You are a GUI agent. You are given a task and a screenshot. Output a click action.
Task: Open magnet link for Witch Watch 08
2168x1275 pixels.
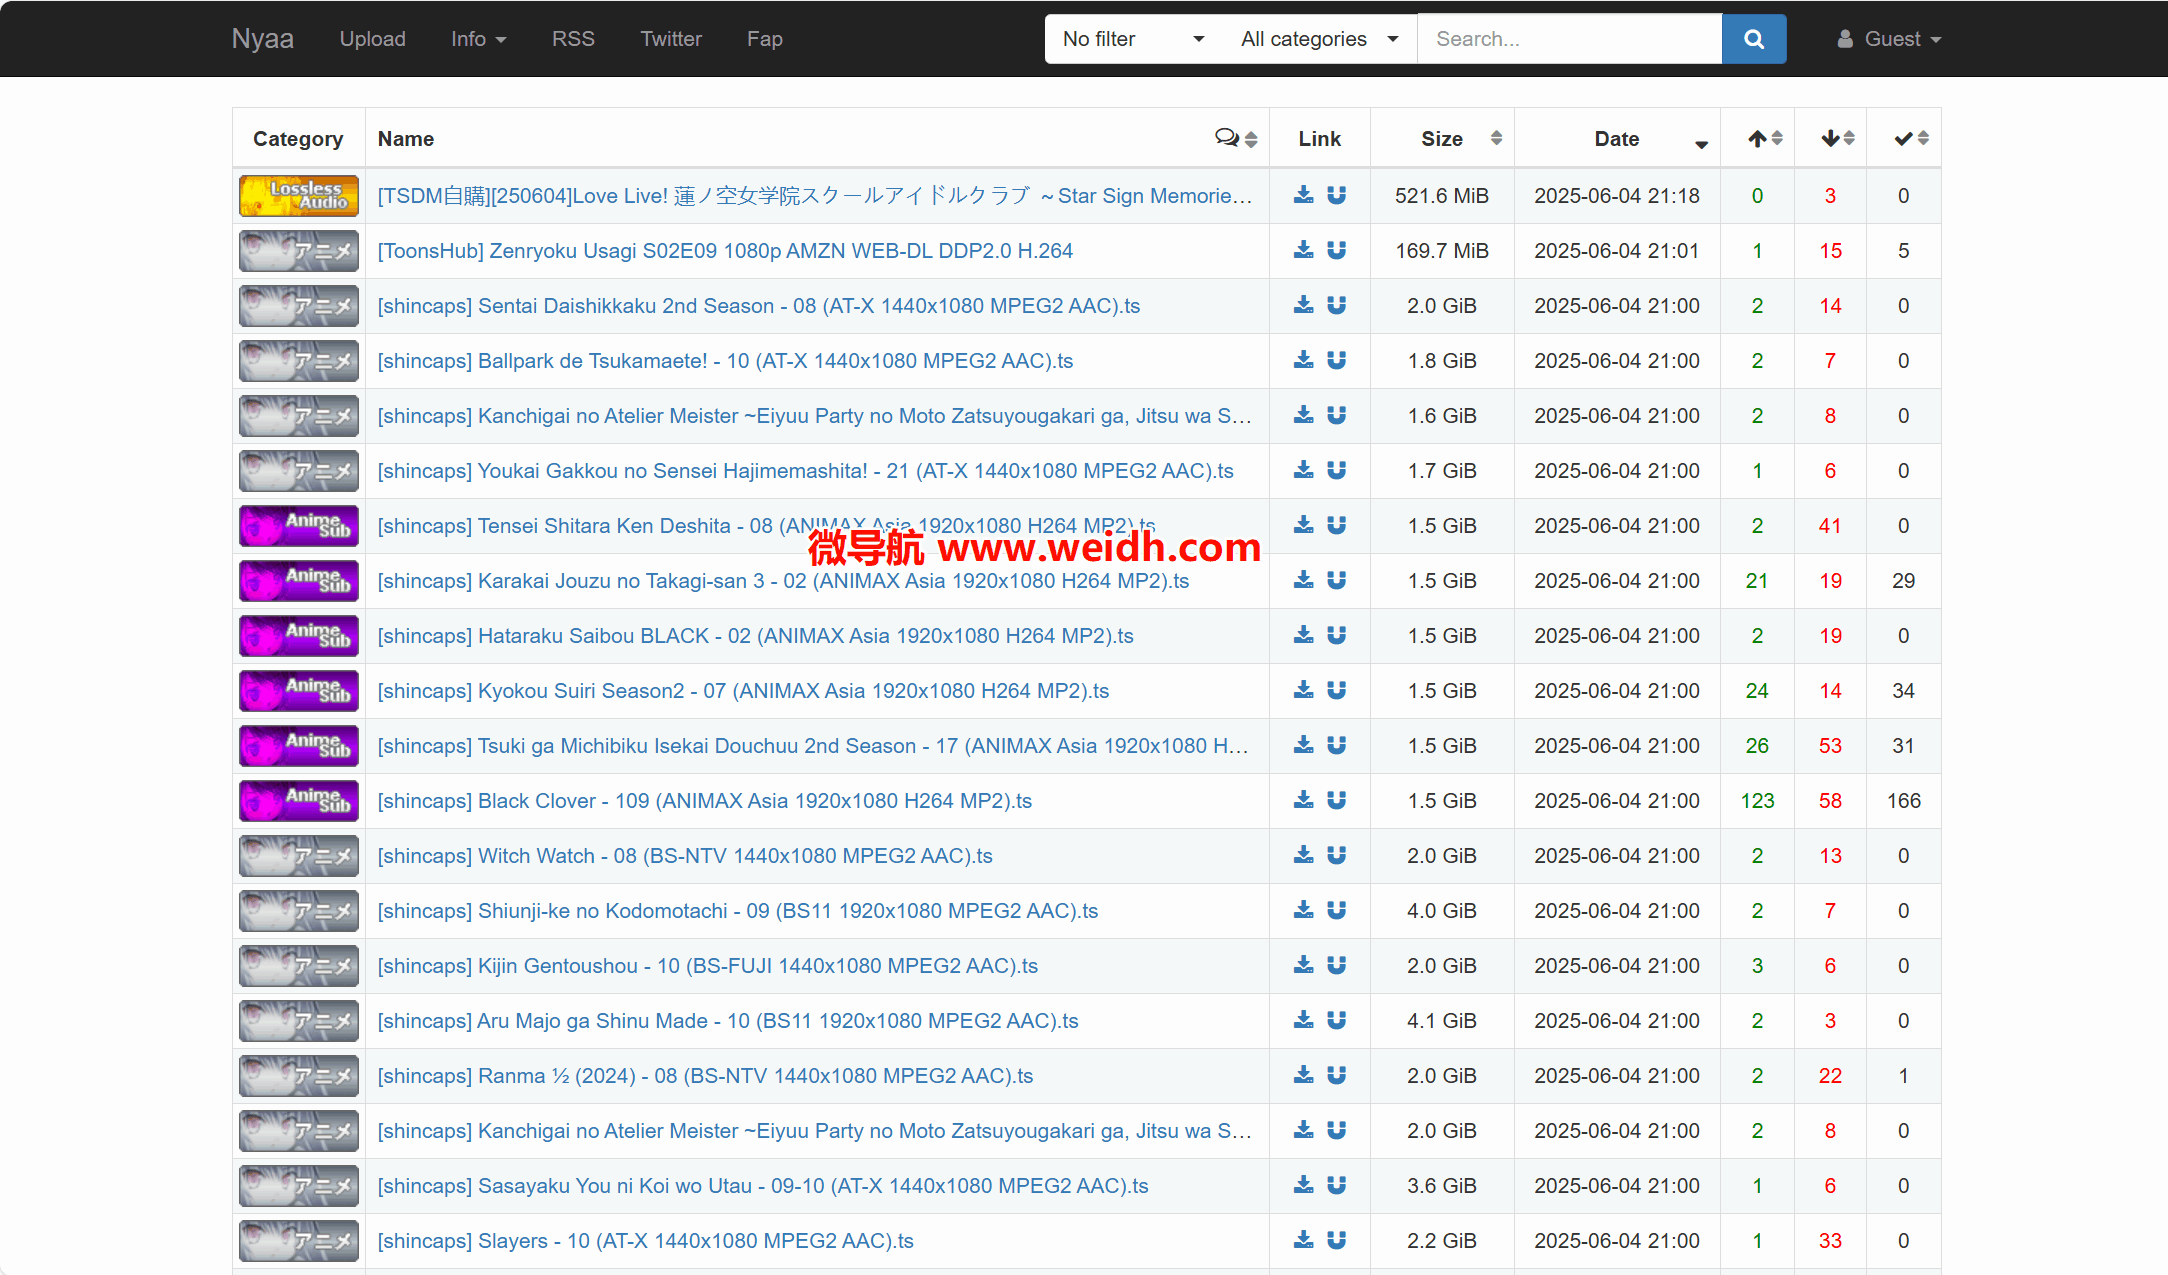pos(1336,855)
